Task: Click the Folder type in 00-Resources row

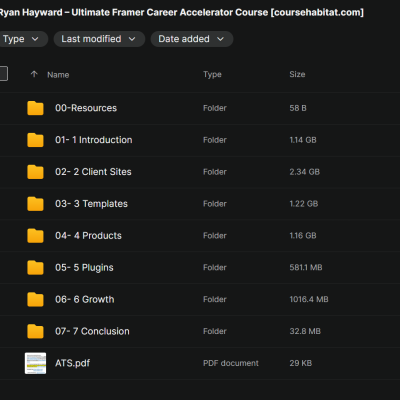Action: tap(215, 108)
